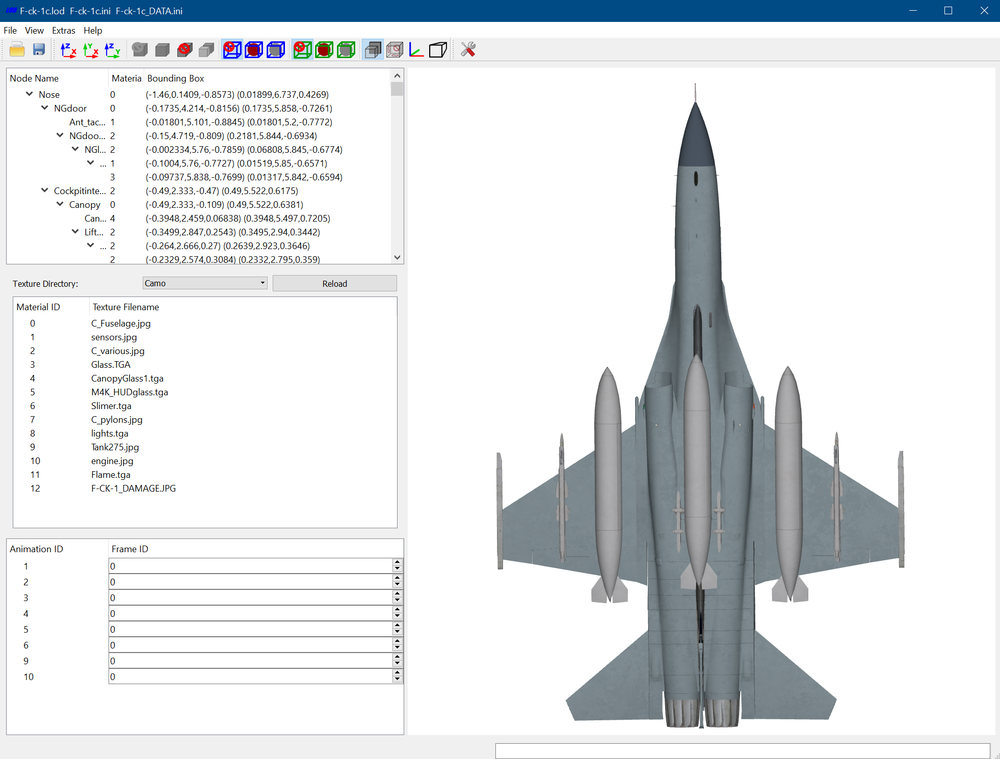Open the Texture Directory Camo dropdown
Screen dimensions: 1000x759
coord(205,283)
